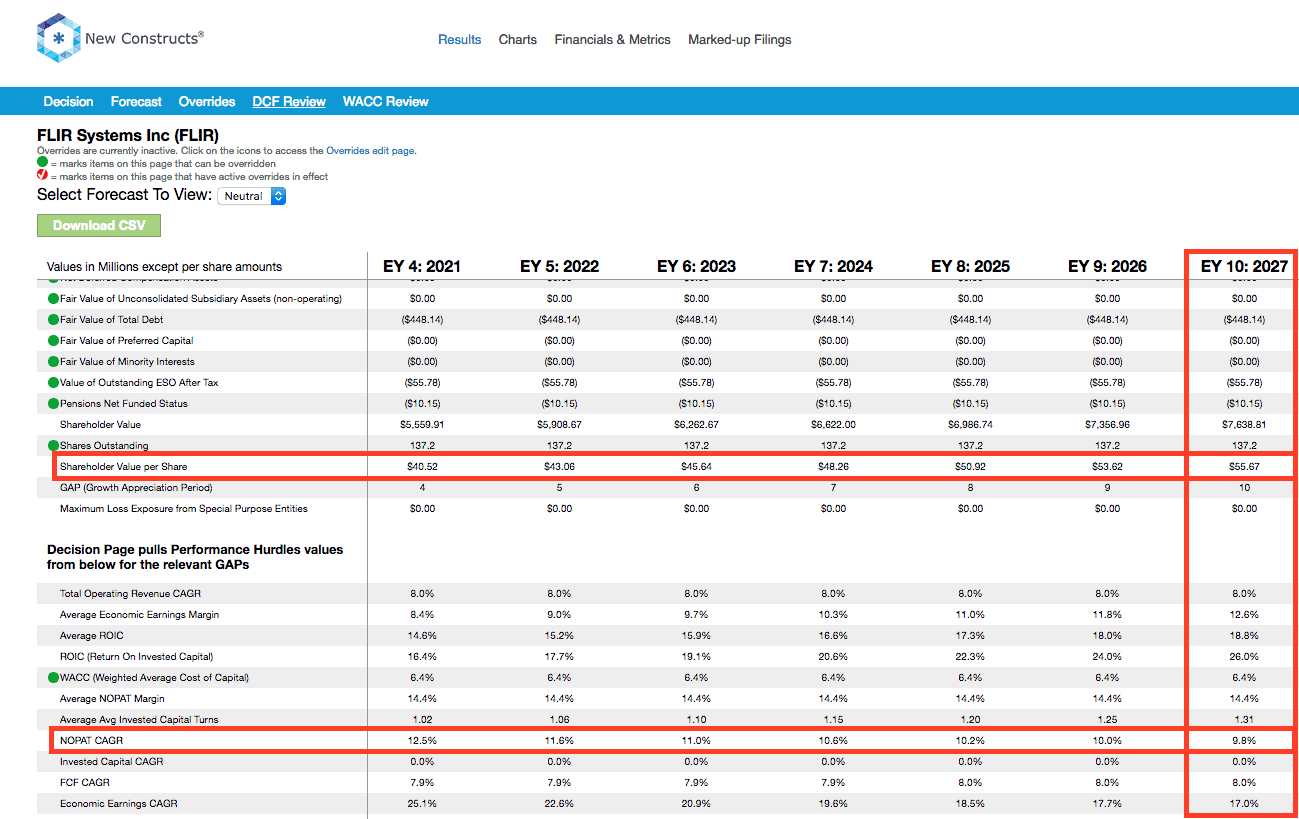
Task: Click green override dot for Fair Value of Preferred Capital
Action: tap(52, 341)
